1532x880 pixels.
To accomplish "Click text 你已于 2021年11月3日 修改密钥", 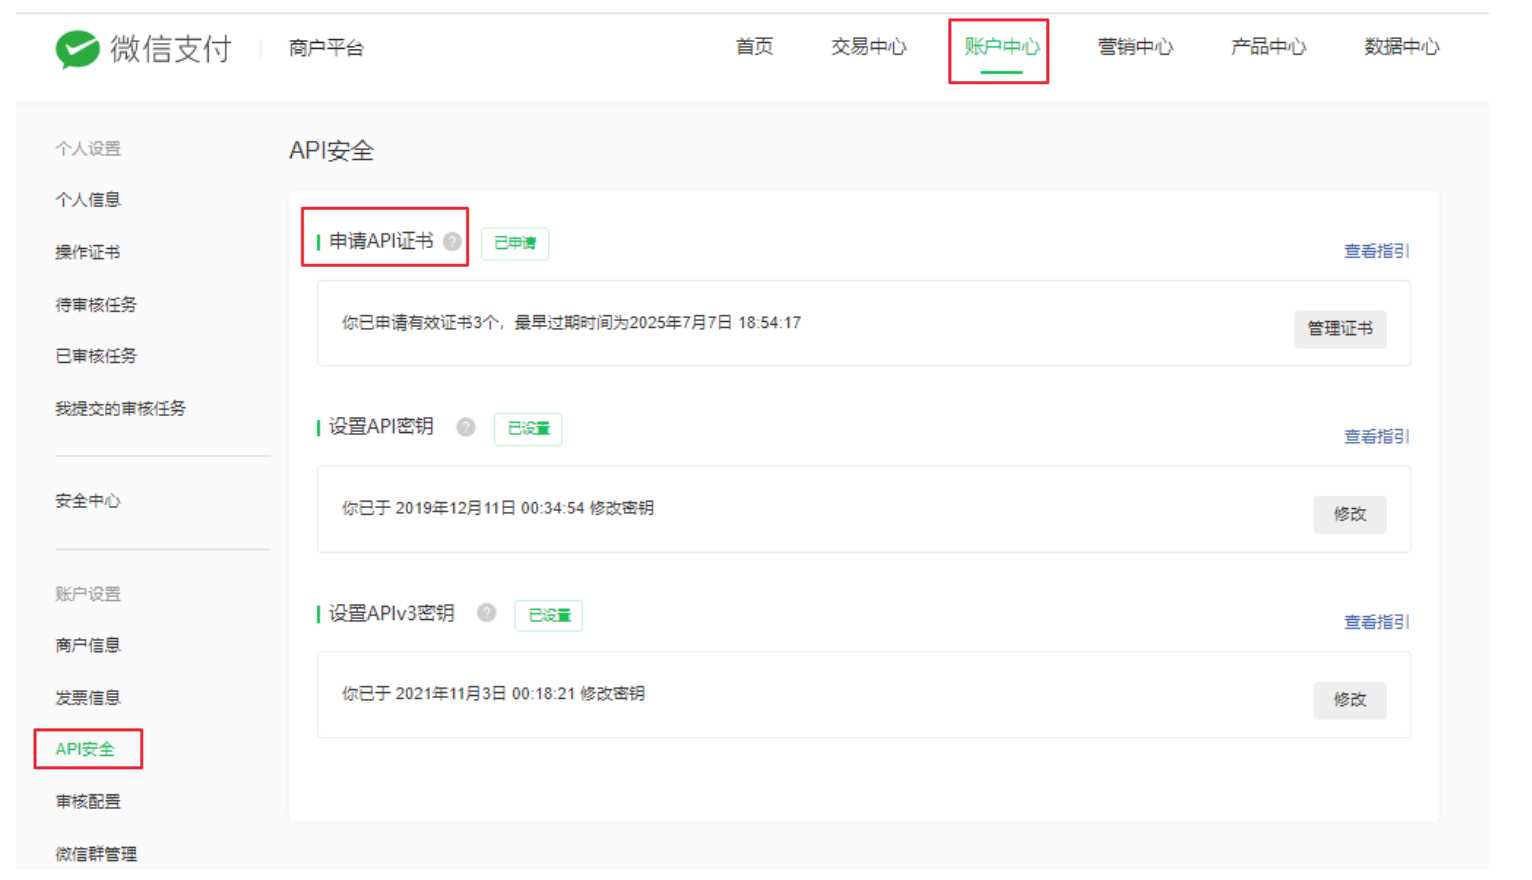I will (x=493, y=693).
